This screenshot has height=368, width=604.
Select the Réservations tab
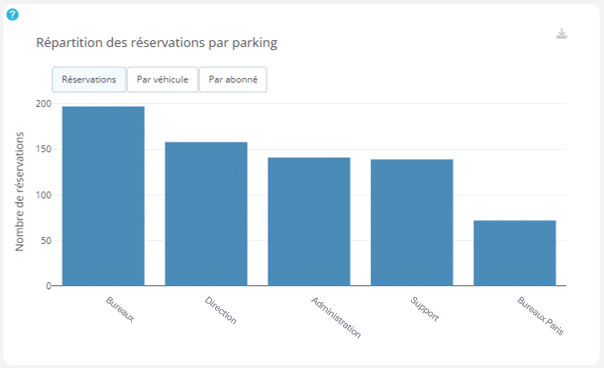click(x=89, y=79)
